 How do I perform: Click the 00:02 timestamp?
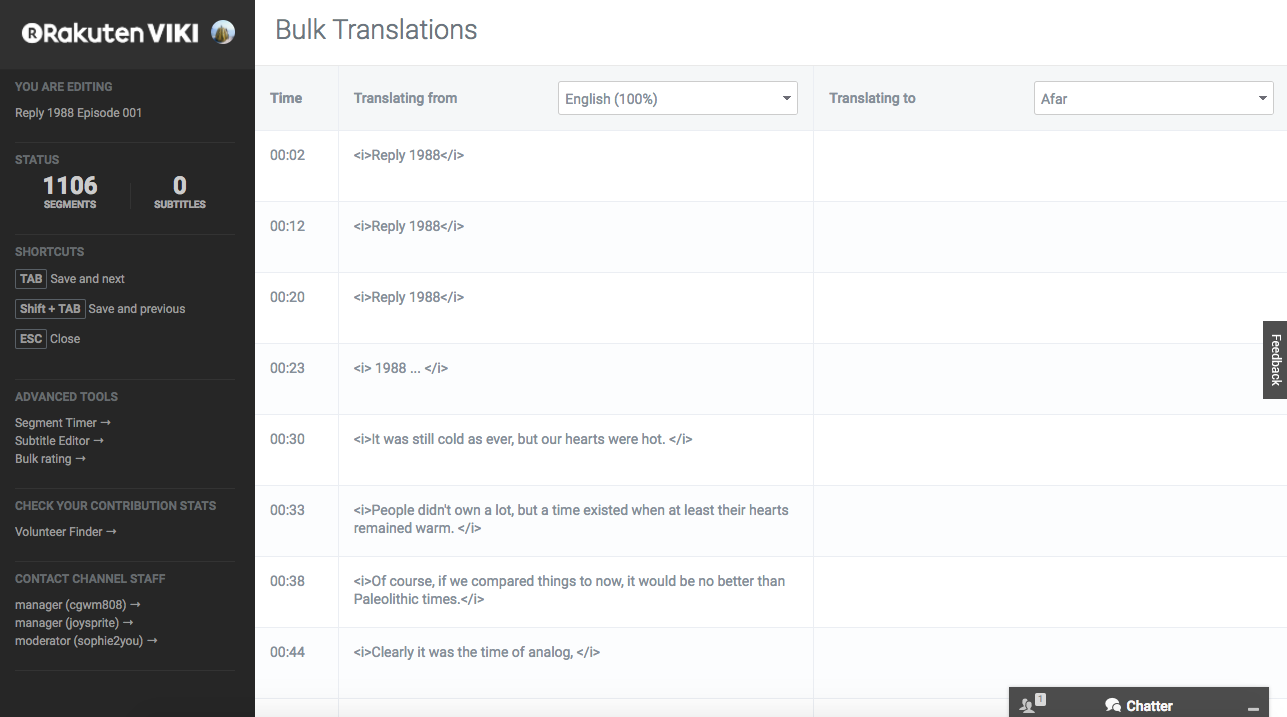(x=287, y=155)
